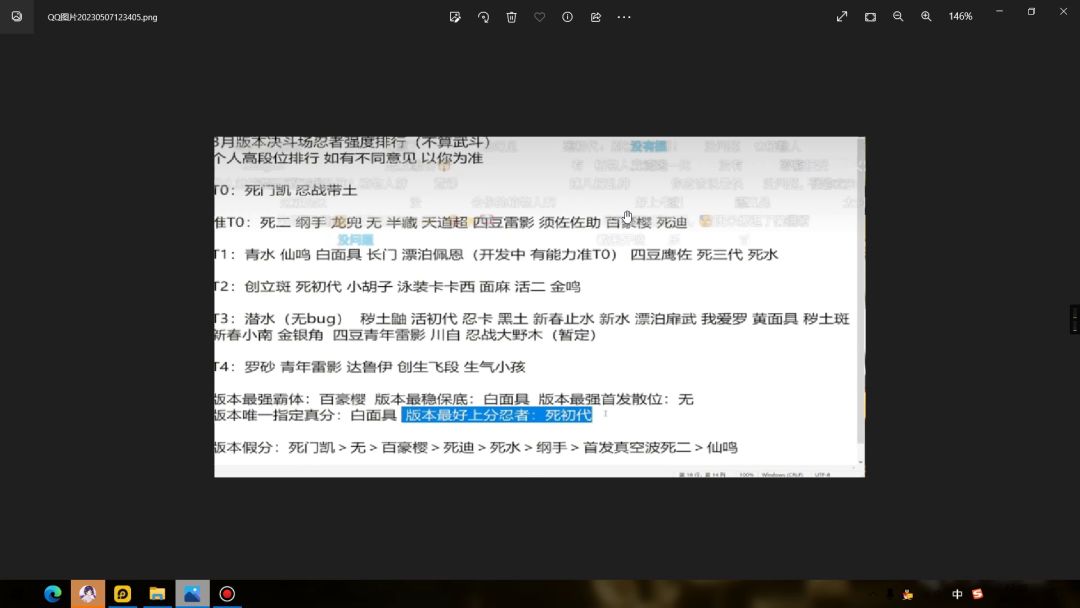Viewport: 1080px width, 608px height.
Task: Open Microsoft Edge from the taskbar
Action: click(x=53, y=594)
